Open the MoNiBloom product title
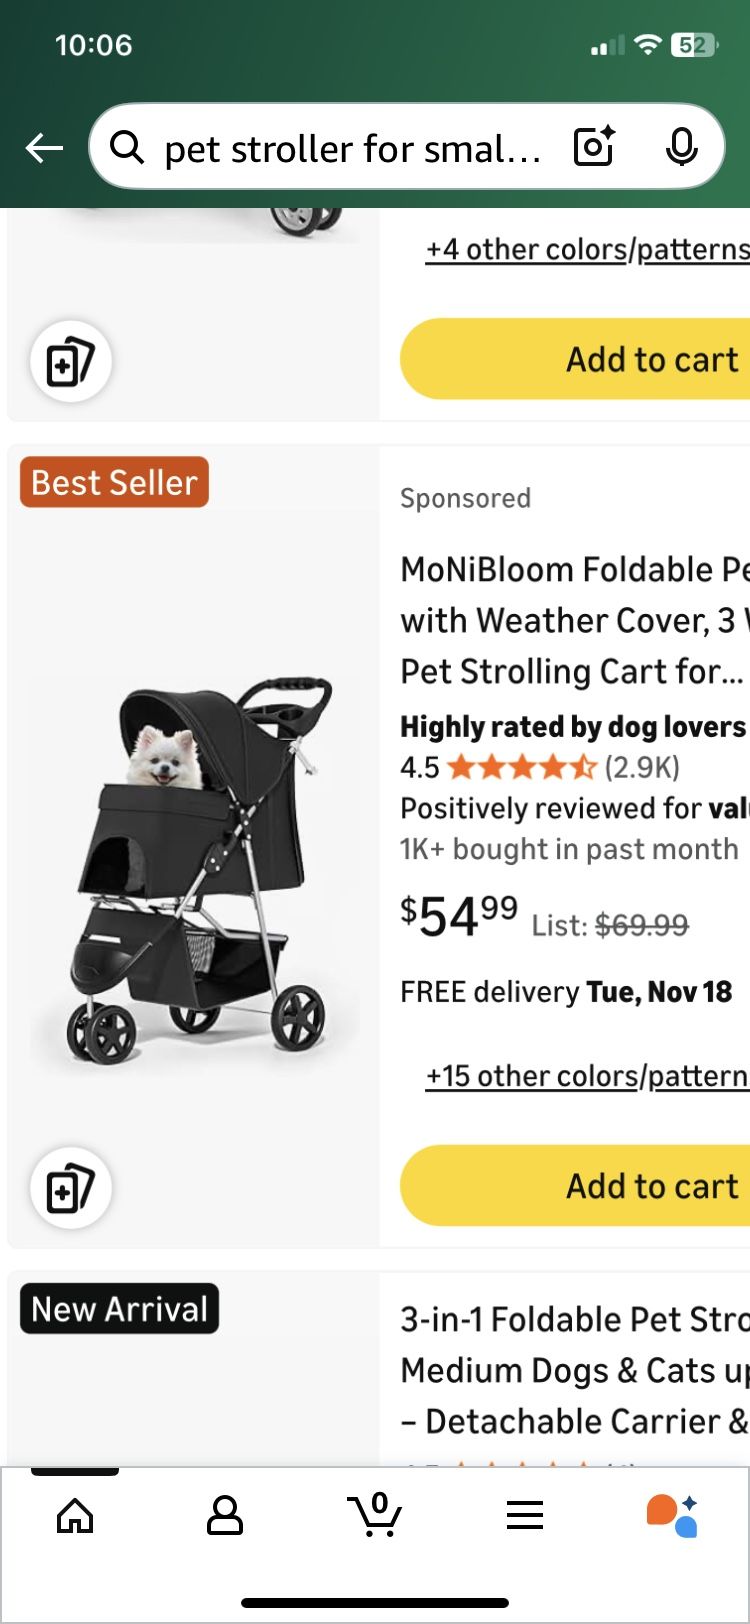The height and width of the screenshot is (1624, 750). pyautogui.click(x=570, y=620)
